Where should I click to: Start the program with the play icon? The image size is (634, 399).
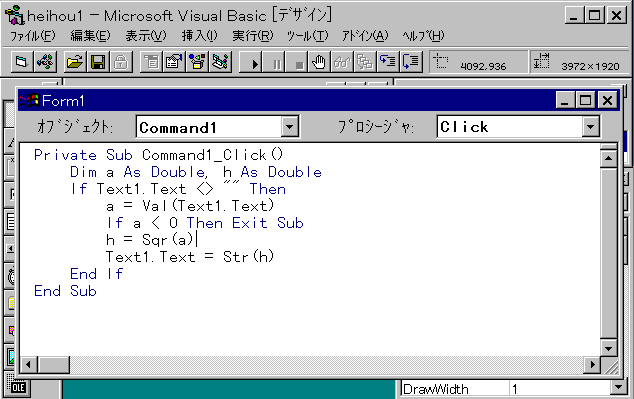click(251, 62)
